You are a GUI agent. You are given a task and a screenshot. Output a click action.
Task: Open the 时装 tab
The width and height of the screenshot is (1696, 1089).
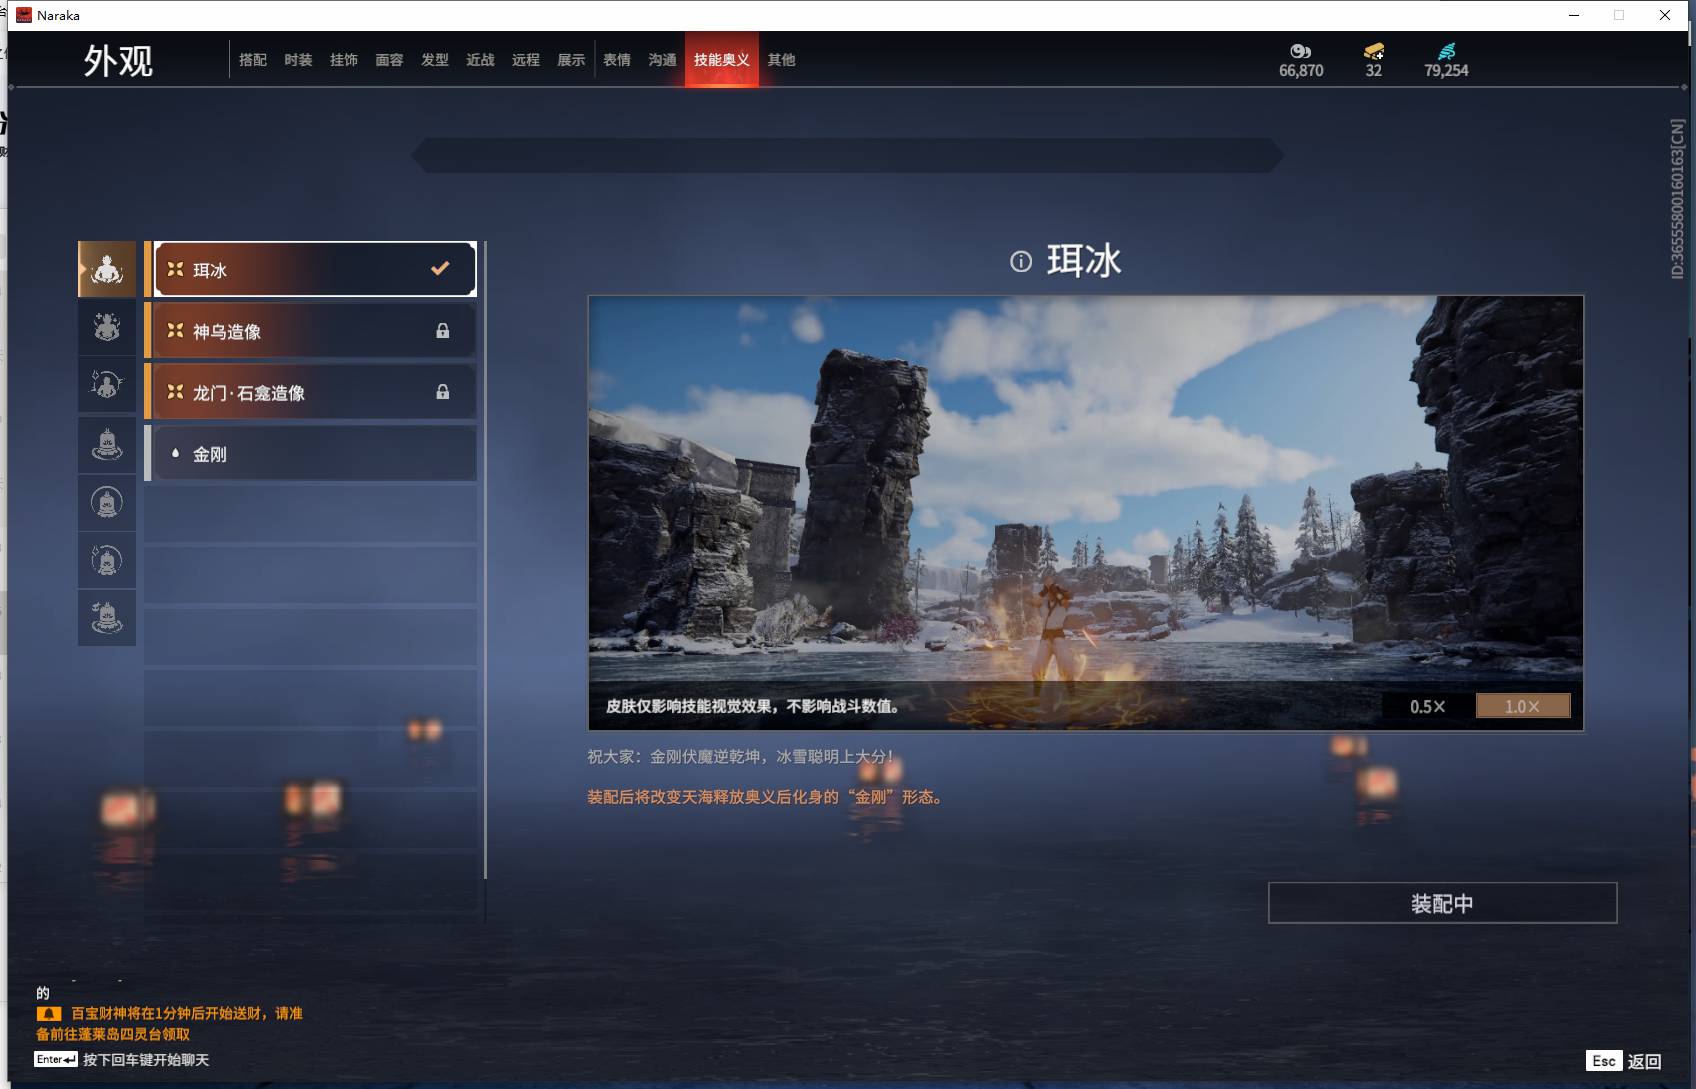coord(298,60)
